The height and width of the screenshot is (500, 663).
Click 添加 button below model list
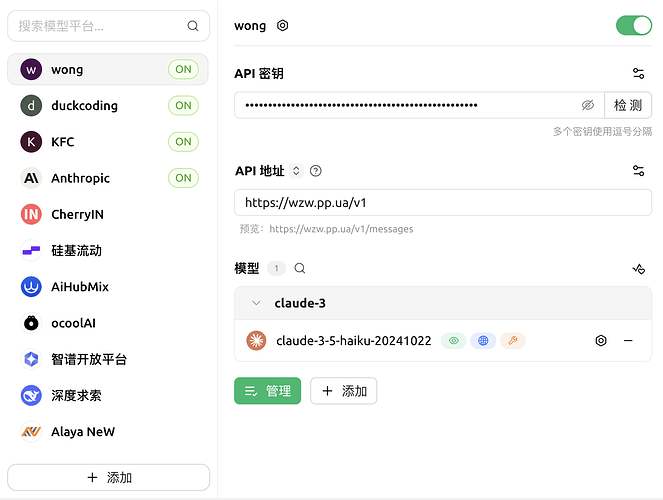tap(343, 391)
